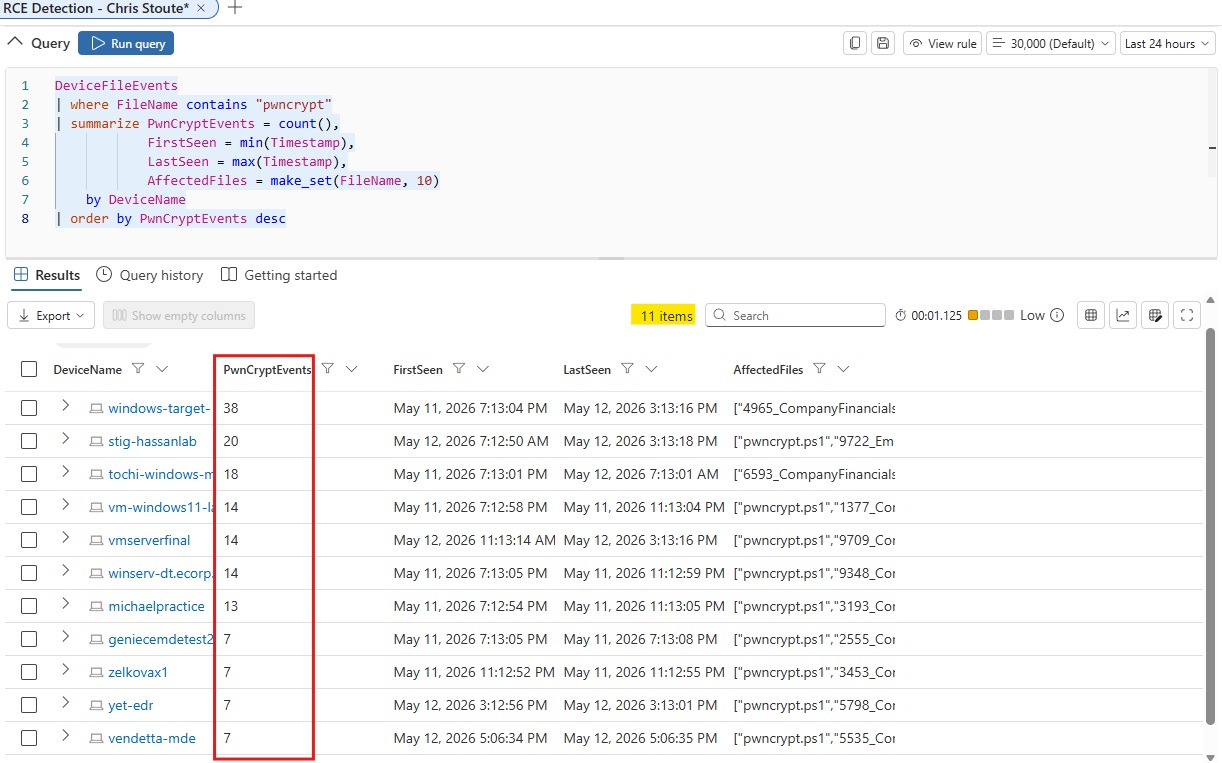1222x763 pixels.
Task: Expand the vendetta-mde row
Action: tap(65, 736)
